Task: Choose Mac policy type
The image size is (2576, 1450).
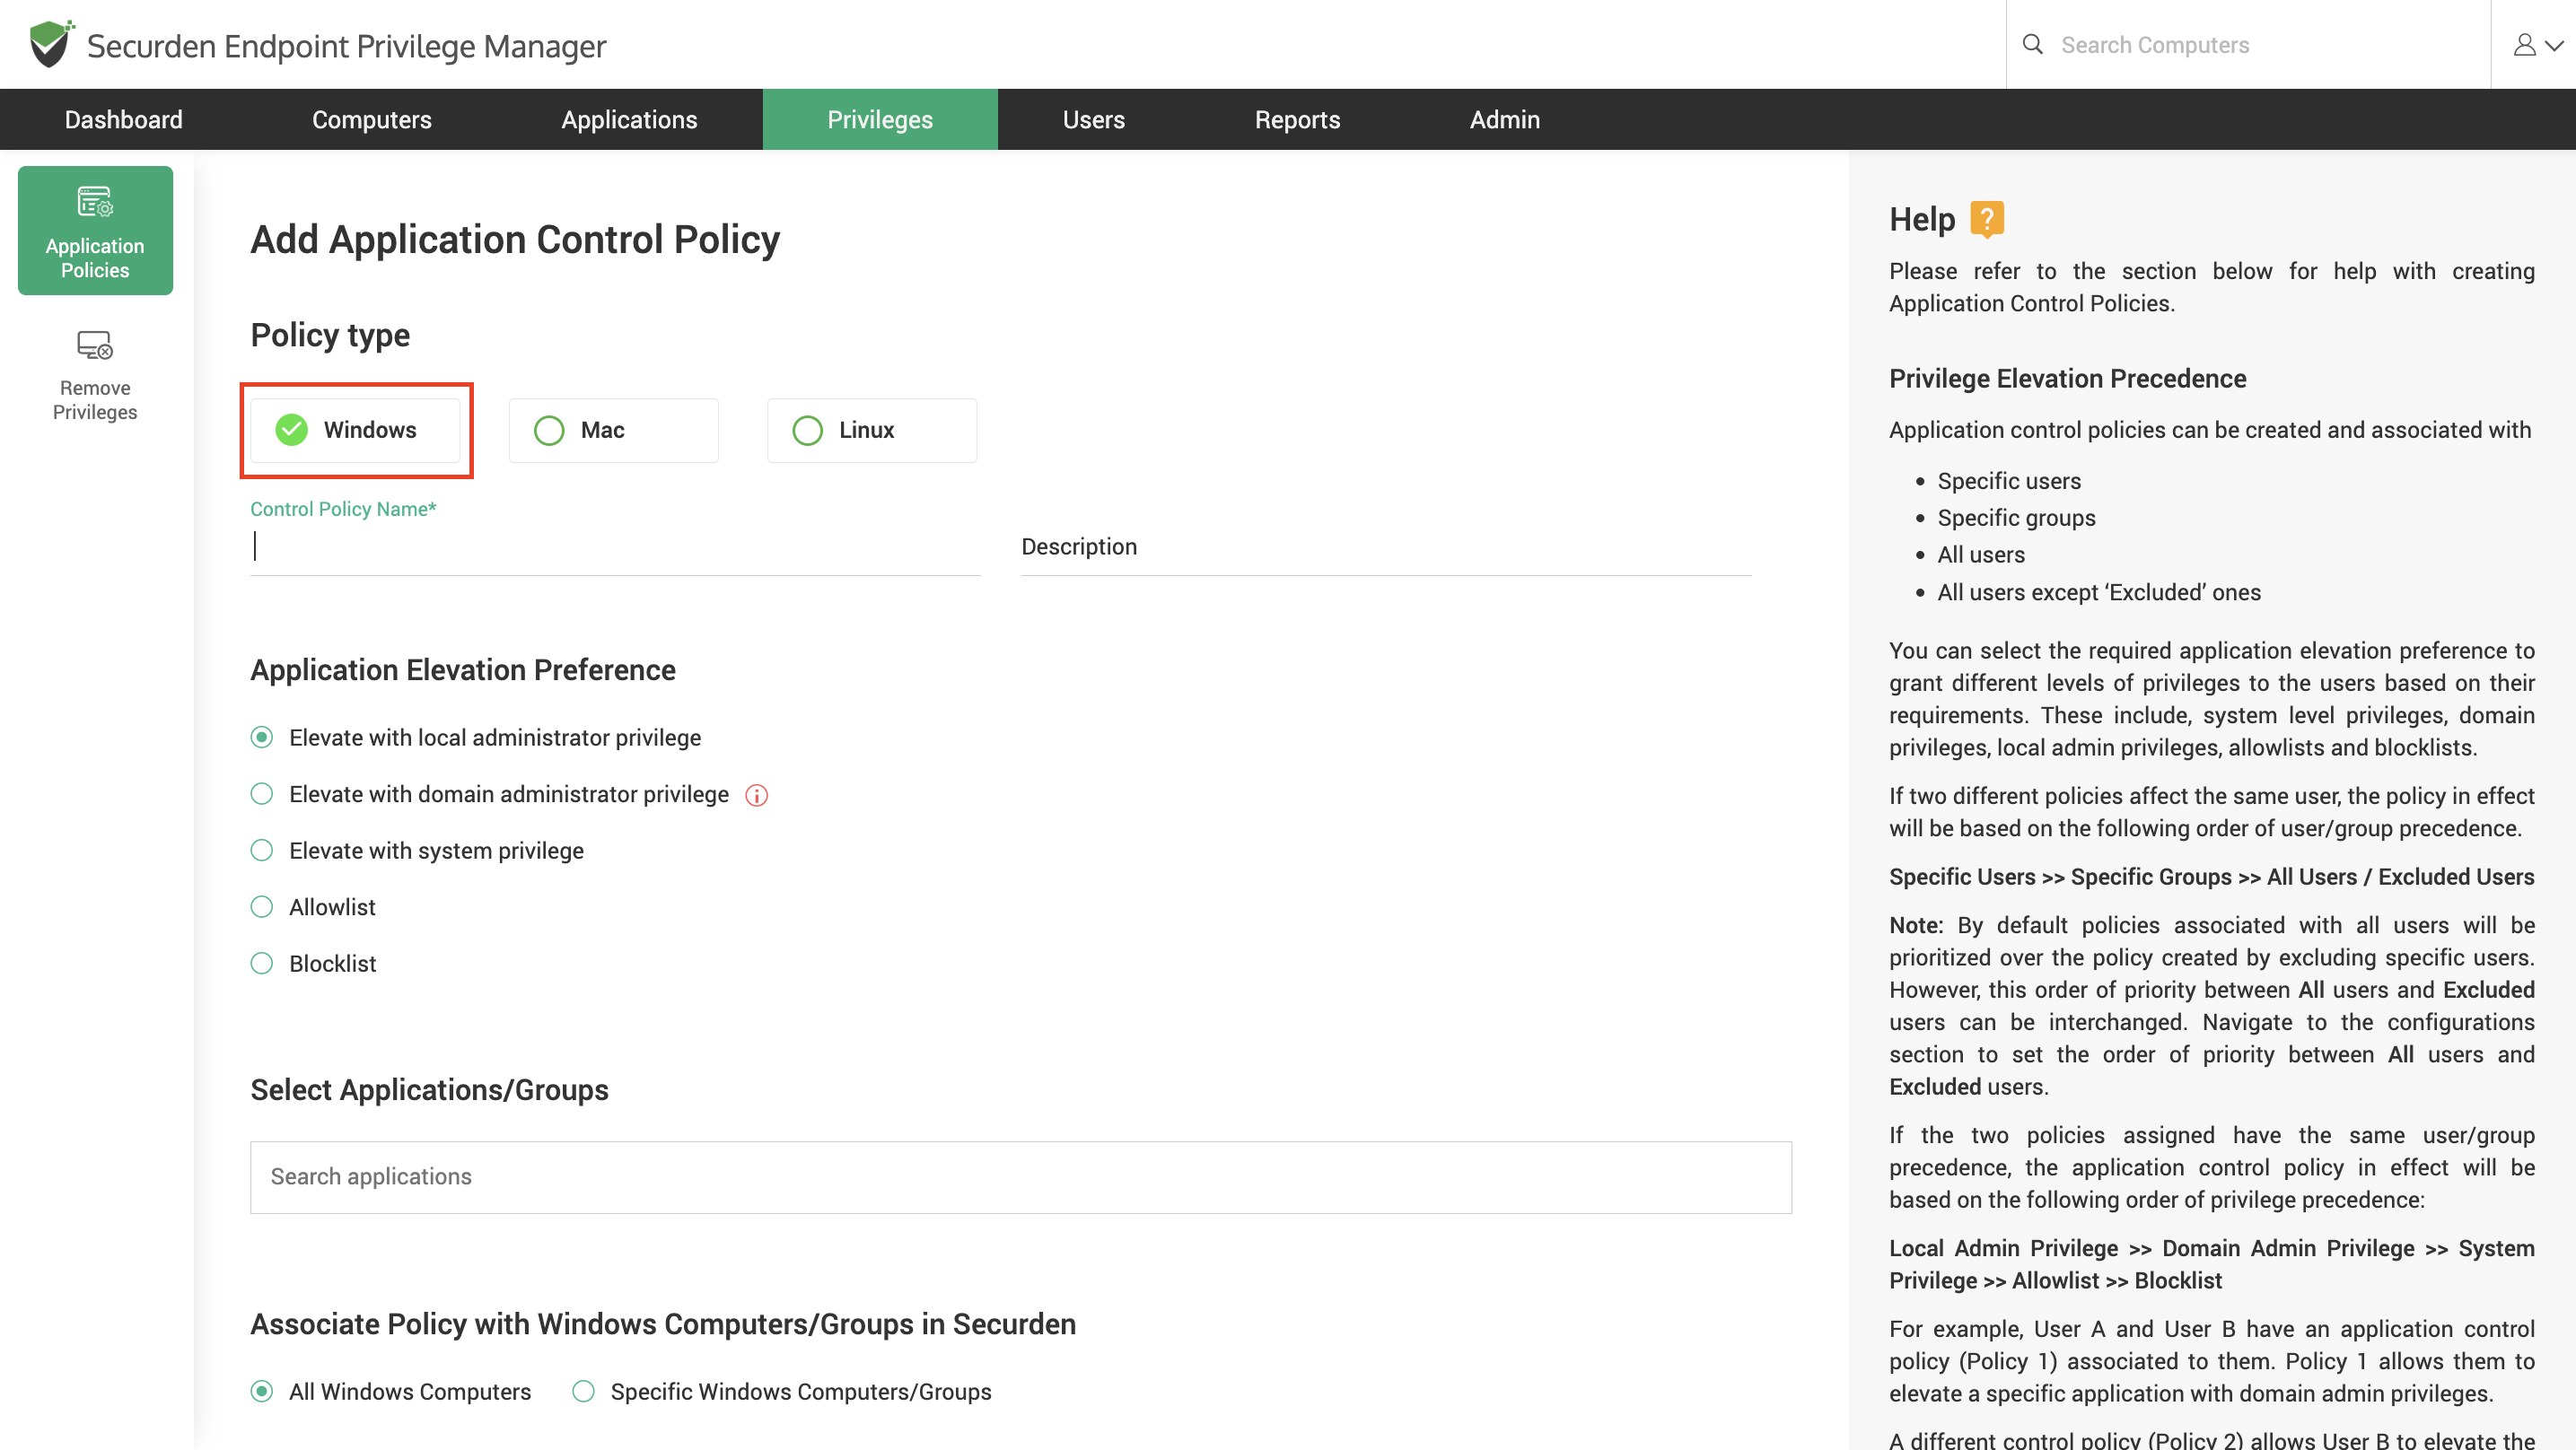Action: 614,430
